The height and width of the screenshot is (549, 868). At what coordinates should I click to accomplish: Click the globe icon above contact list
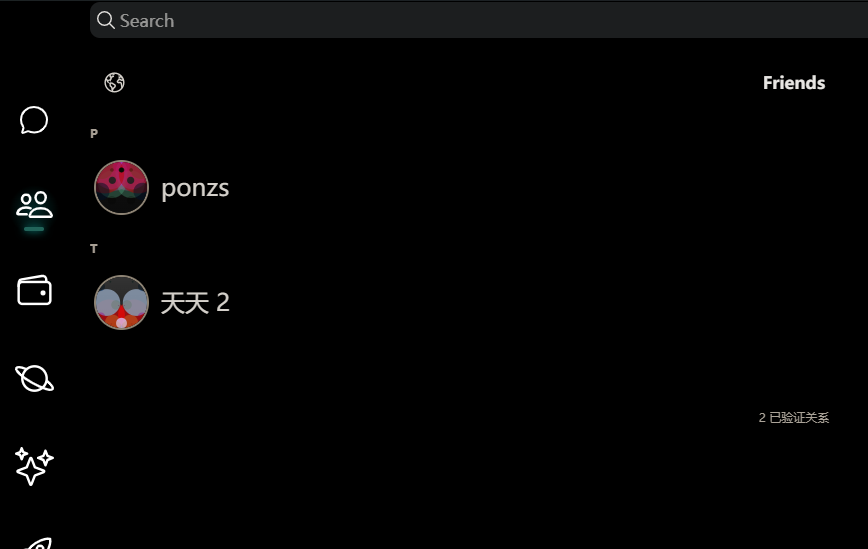pos(115,82)
